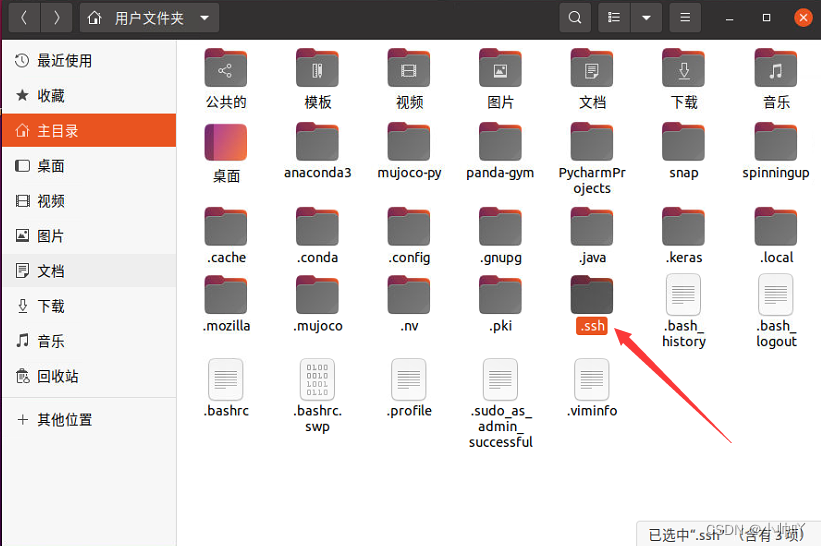This screenshot has width=821, height=546.
Task: Select the 模板 templates folder icon
Action: (317, 68)
